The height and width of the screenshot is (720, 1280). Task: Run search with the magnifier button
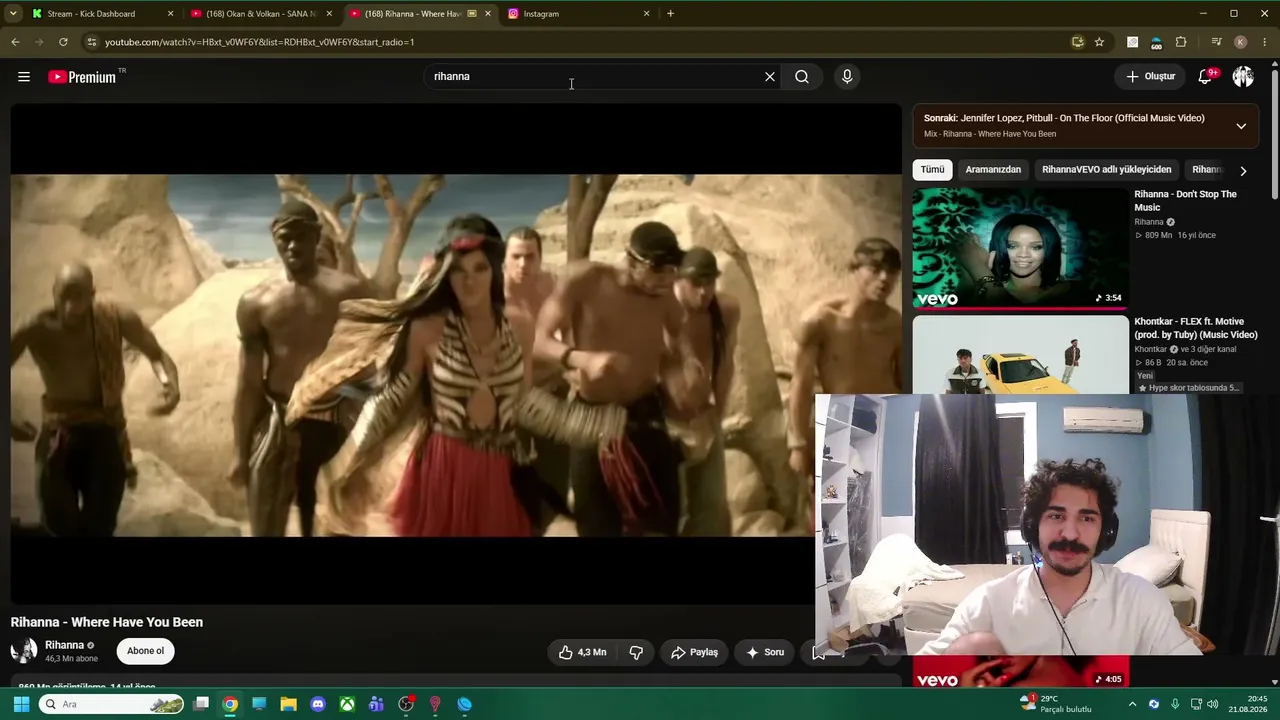pyautogui.click(x=802, y=77)
